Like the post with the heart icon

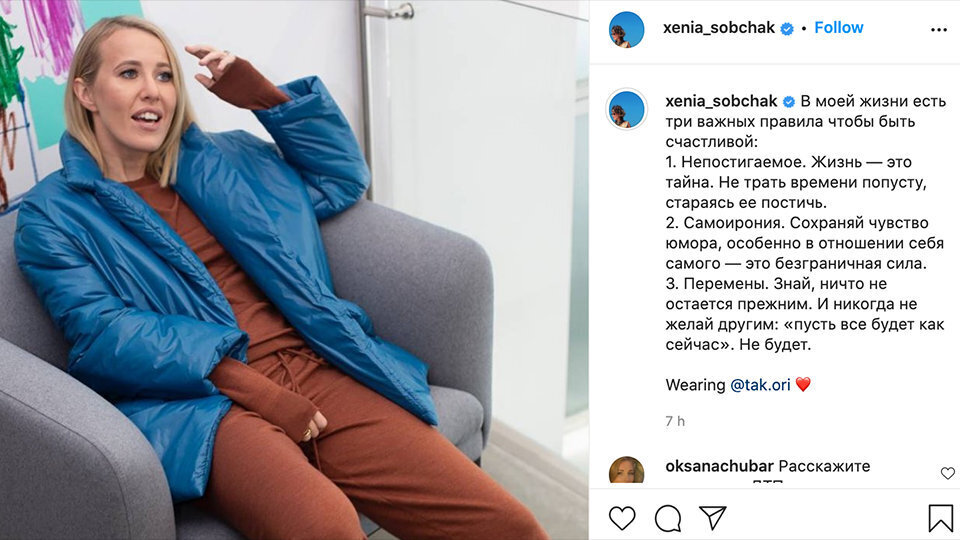[622, 518]
